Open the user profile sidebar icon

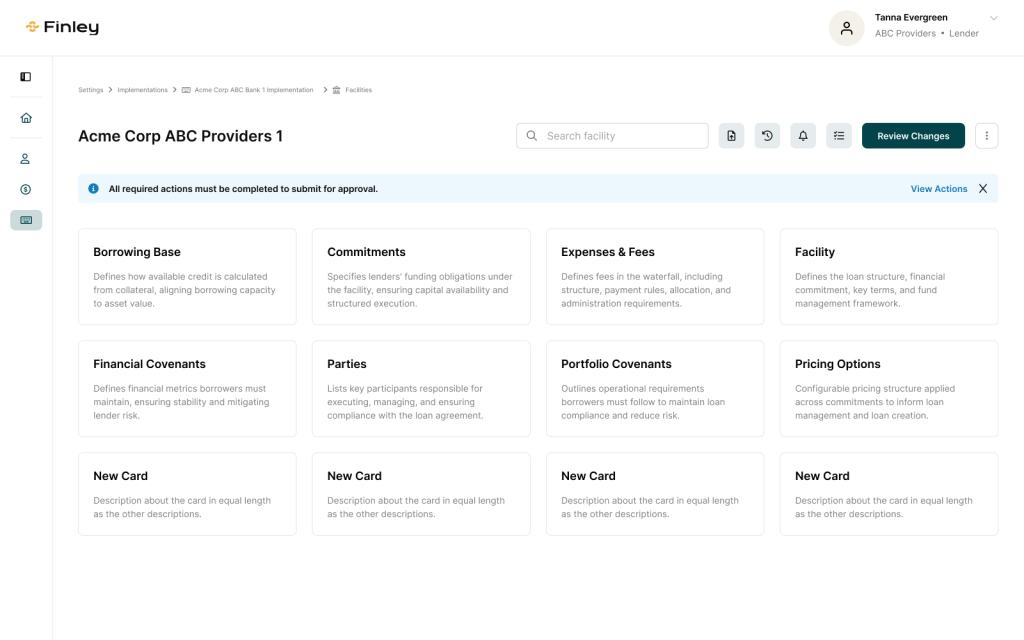click(26, 159)
